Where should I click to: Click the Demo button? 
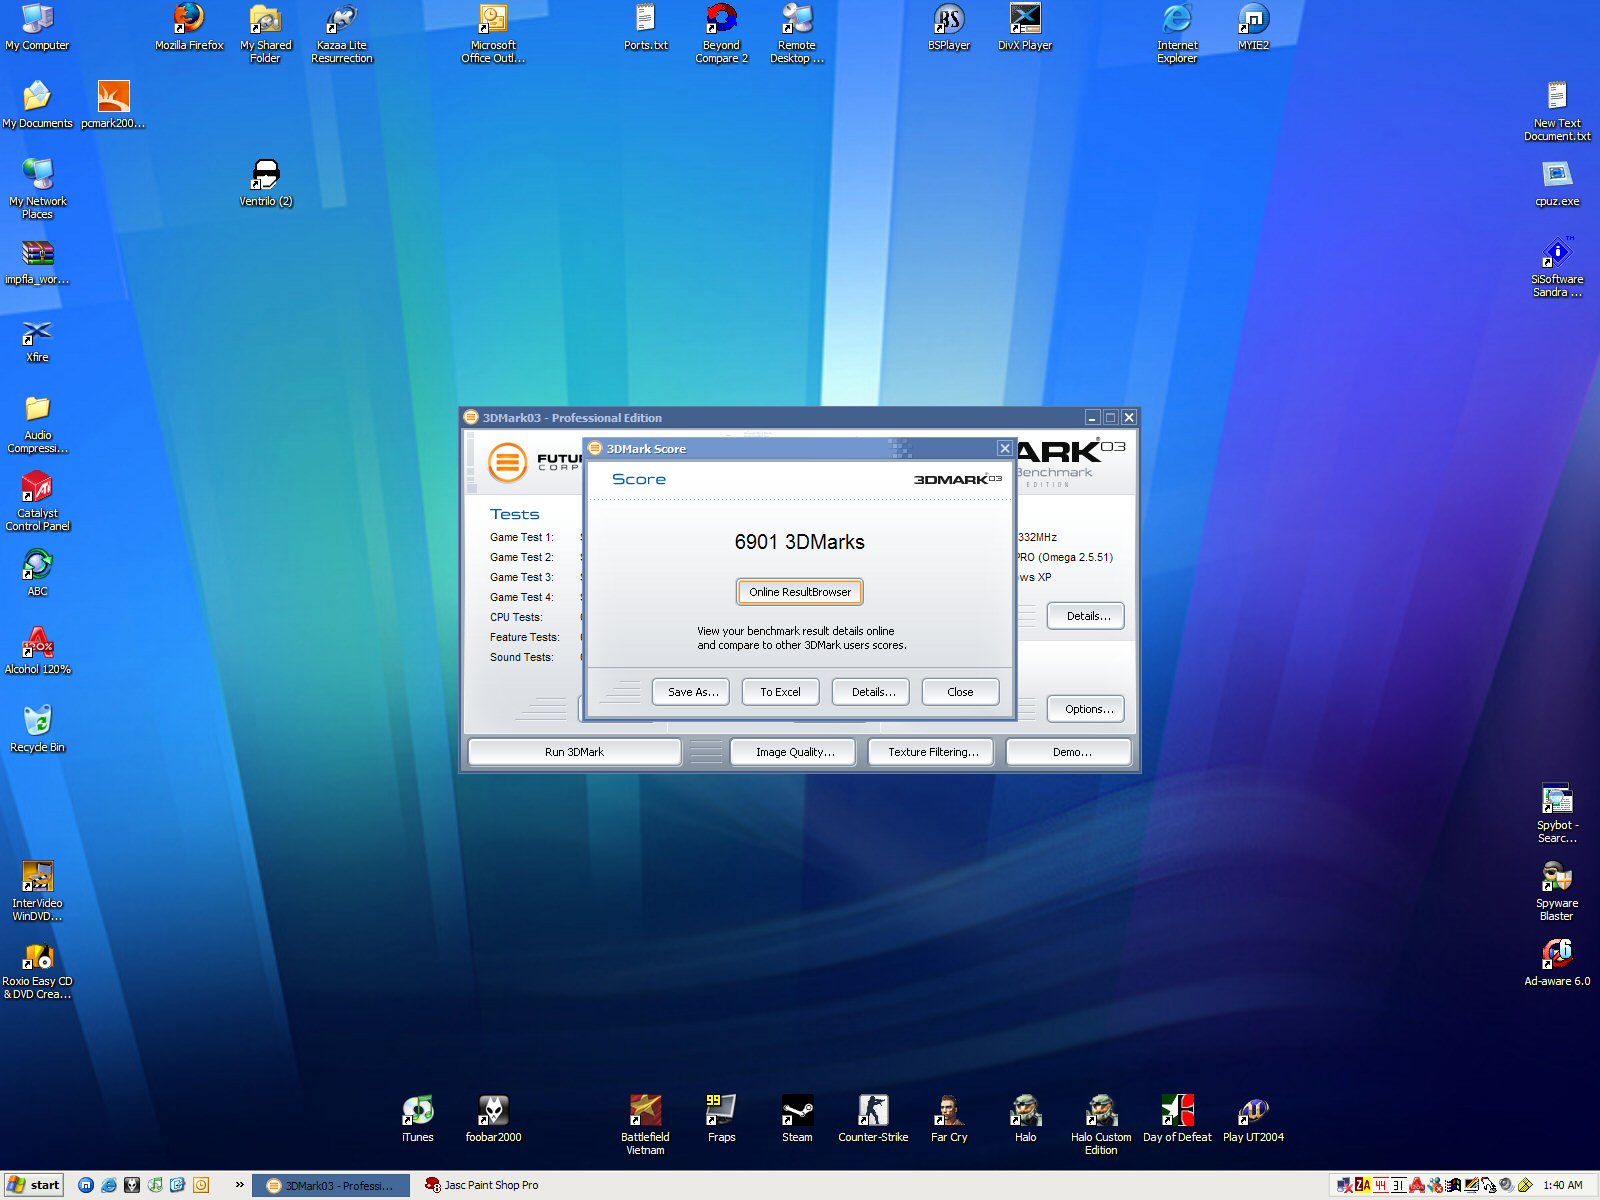(1070, 752)
